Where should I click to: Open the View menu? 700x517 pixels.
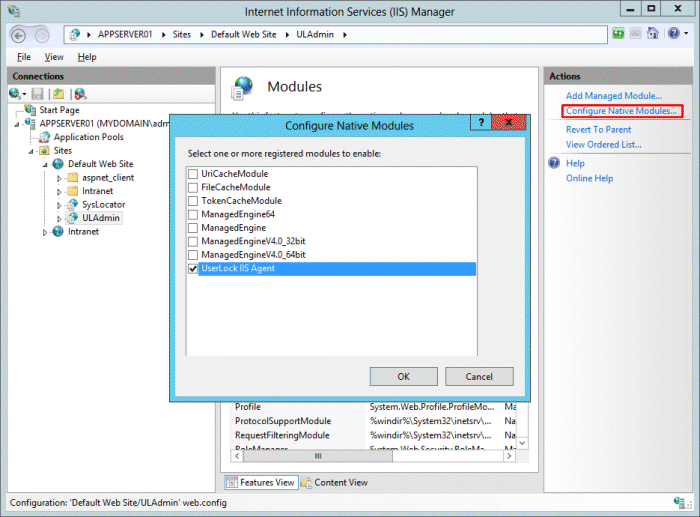(x=54, y=57)
